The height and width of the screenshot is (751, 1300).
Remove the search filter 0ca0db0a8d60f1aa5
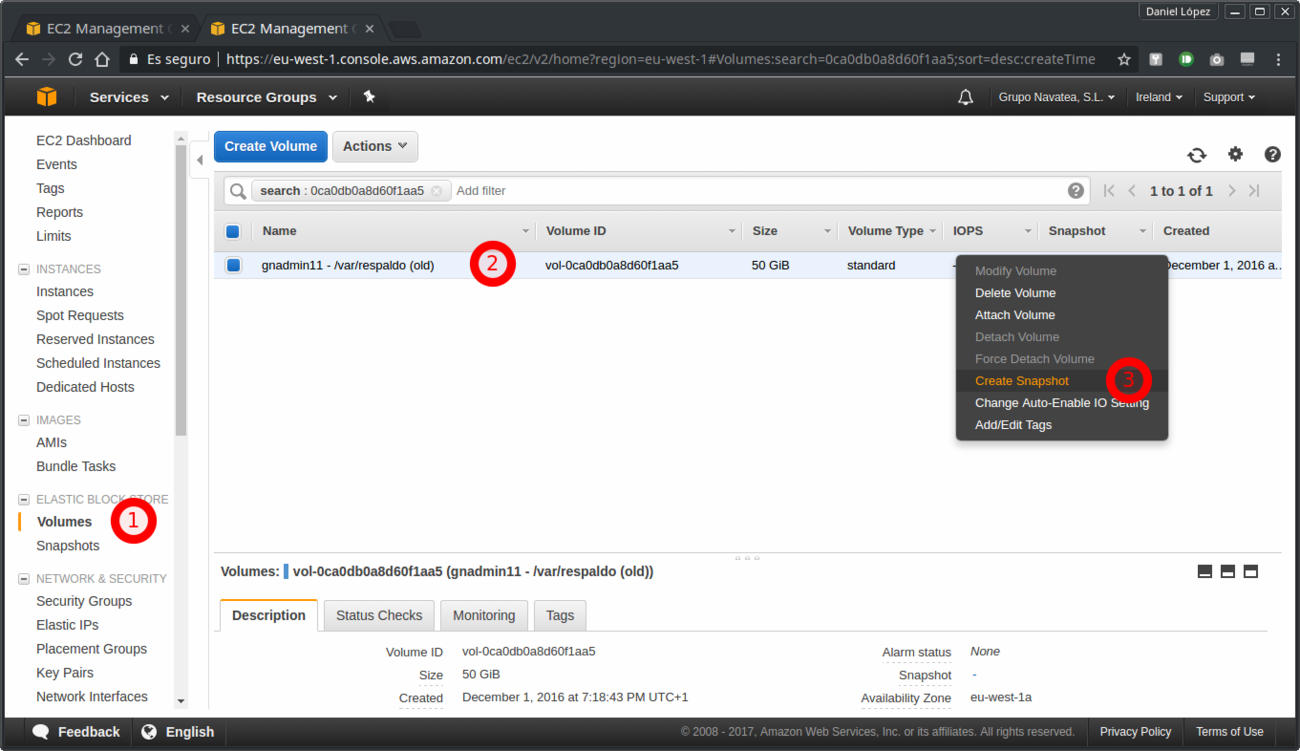coord(436,191)
